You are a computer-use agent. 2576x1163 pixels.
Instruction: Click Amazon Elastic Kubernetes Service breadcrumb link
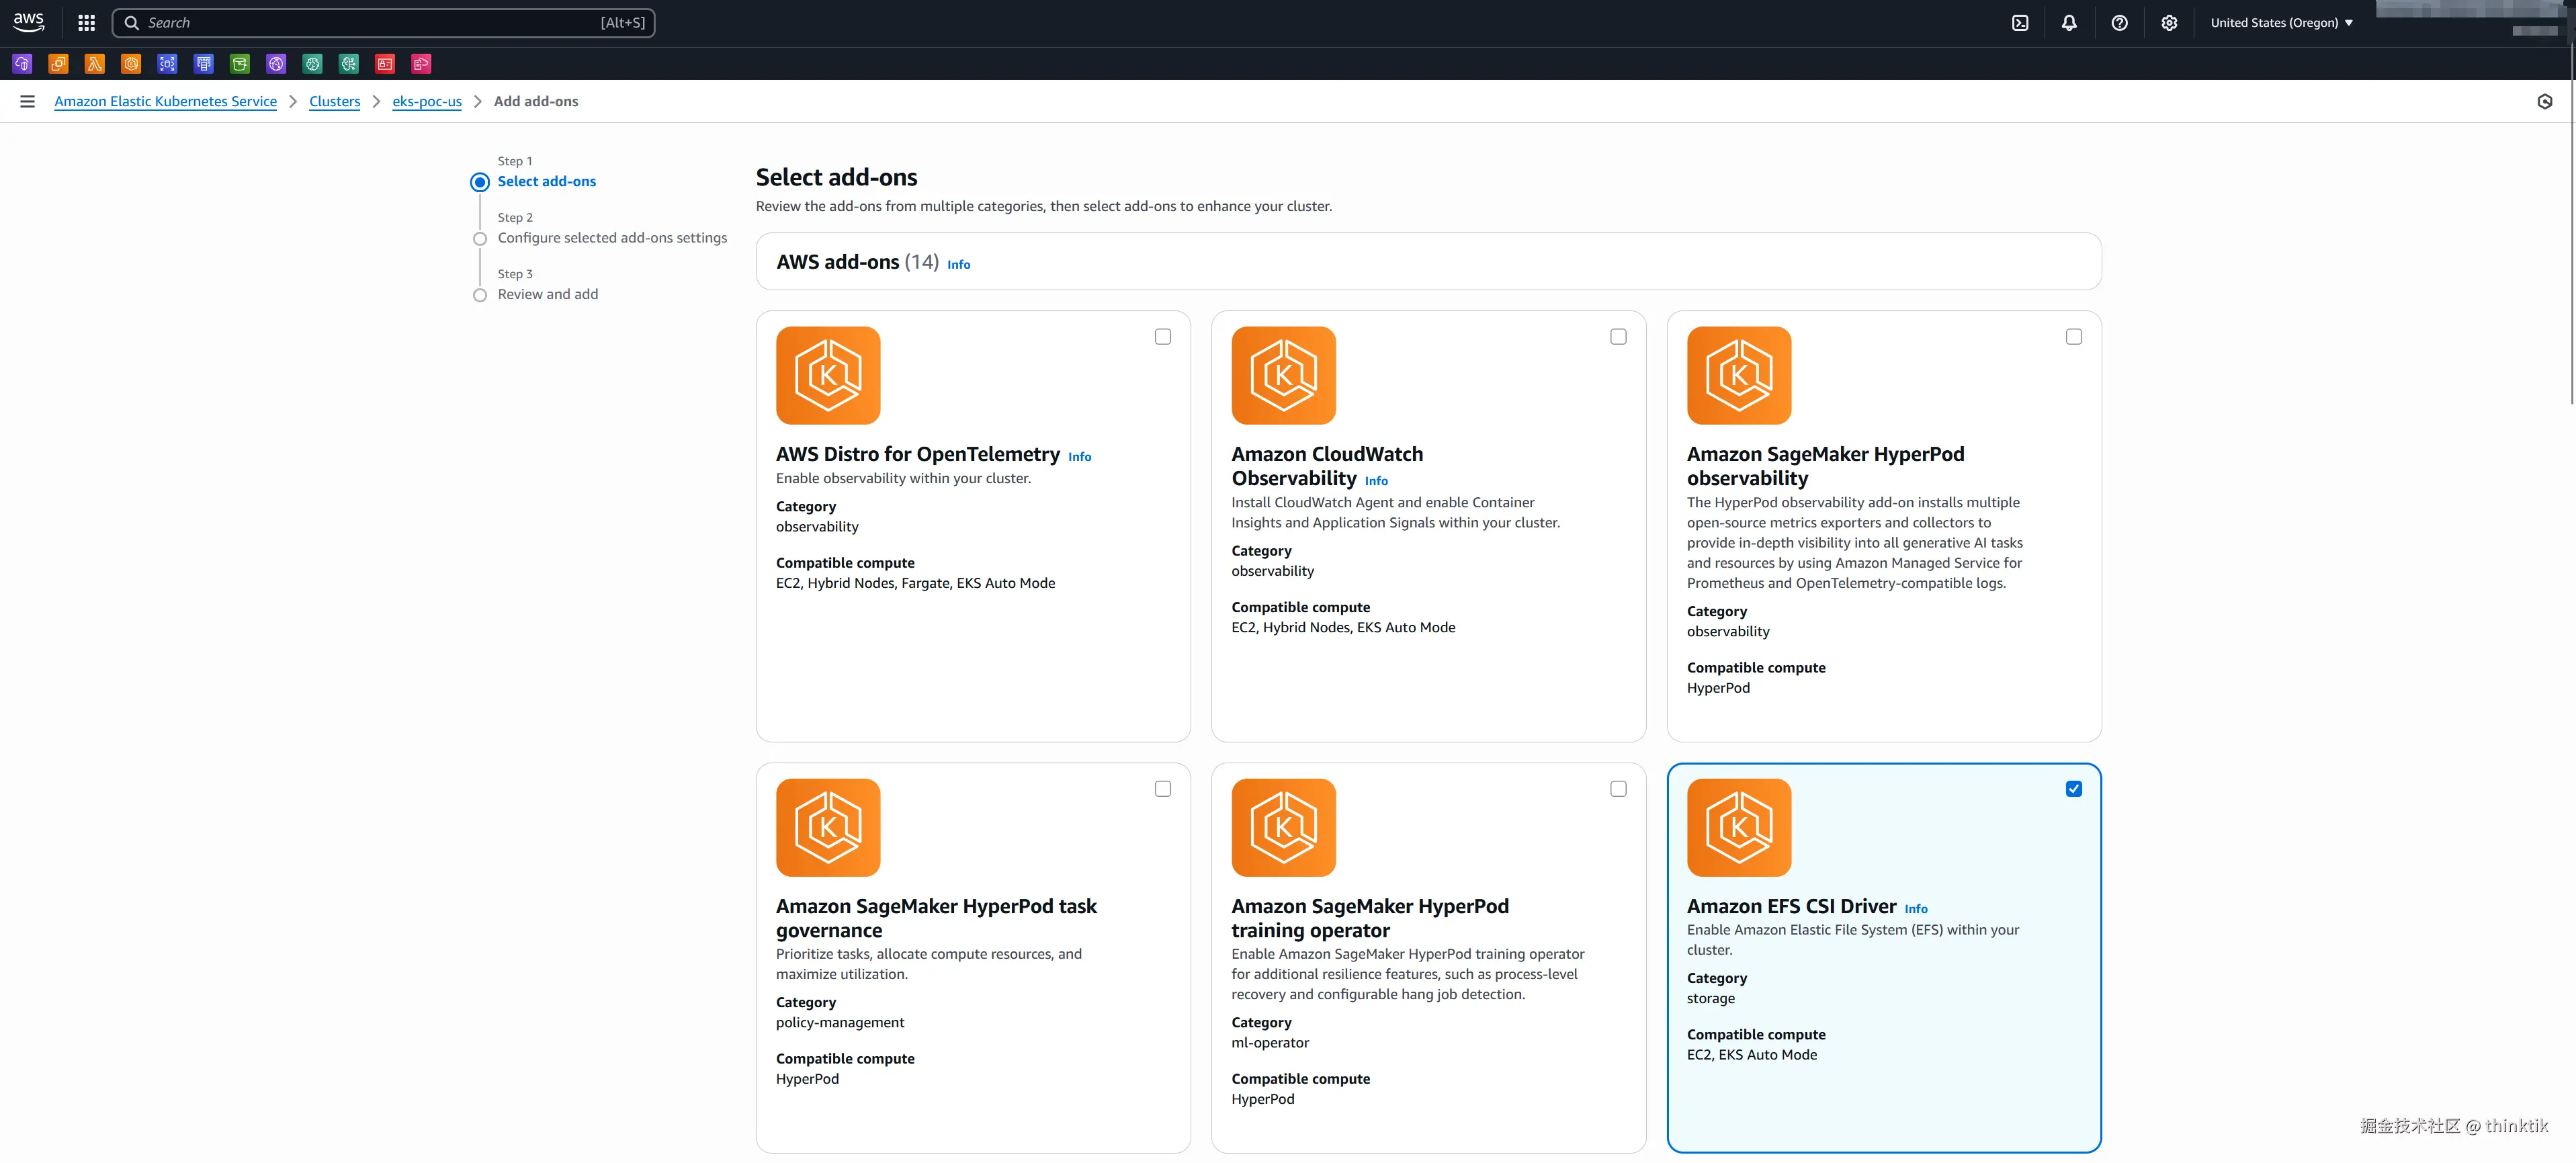(165, 101)
